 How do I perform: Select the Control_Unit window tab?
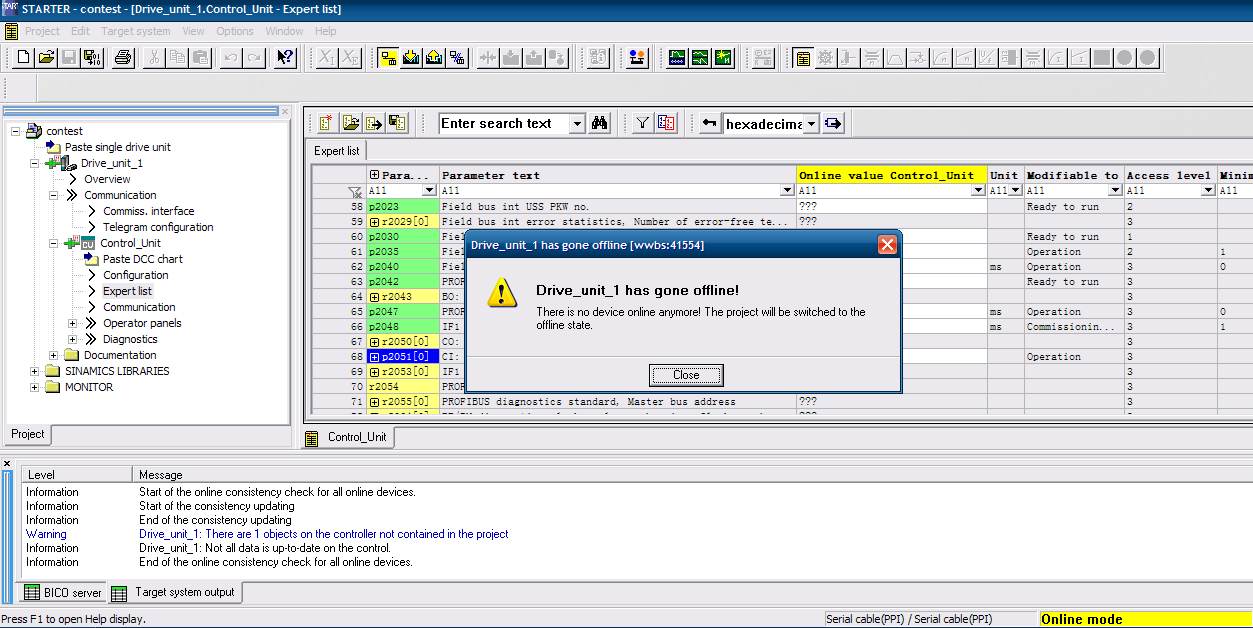[348, 437]
